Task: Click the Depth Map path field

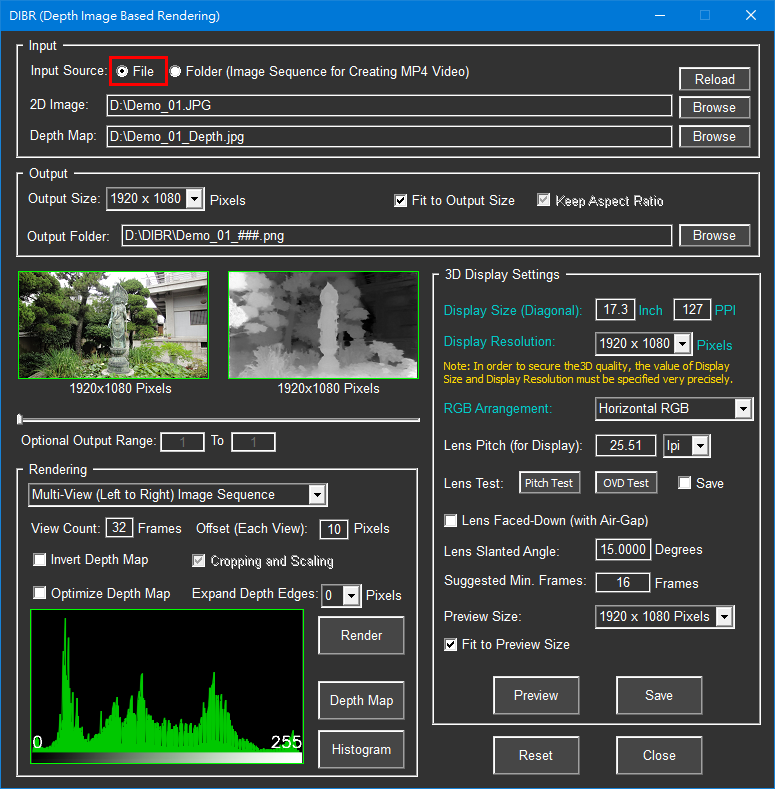Action: (x=389, y=136)
